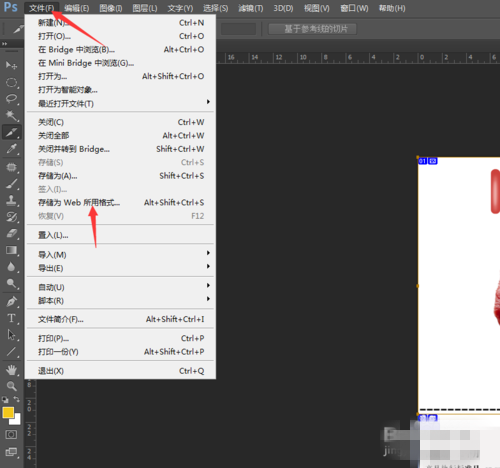Choose 存储为 Web 所用格式 item

click(120, 202)
